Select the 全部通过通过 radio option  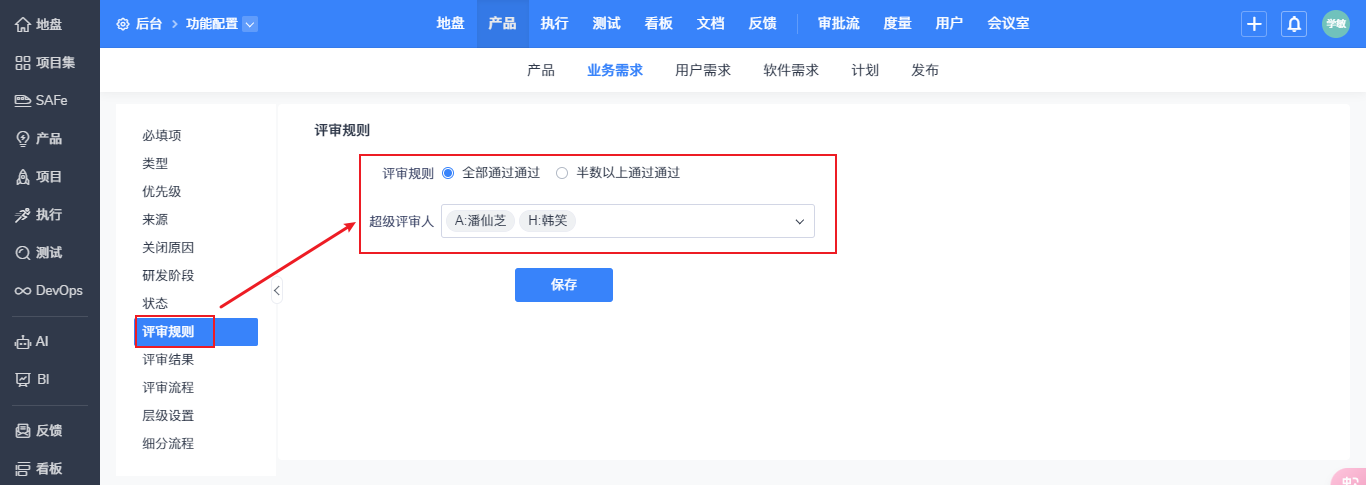point(448,172)
